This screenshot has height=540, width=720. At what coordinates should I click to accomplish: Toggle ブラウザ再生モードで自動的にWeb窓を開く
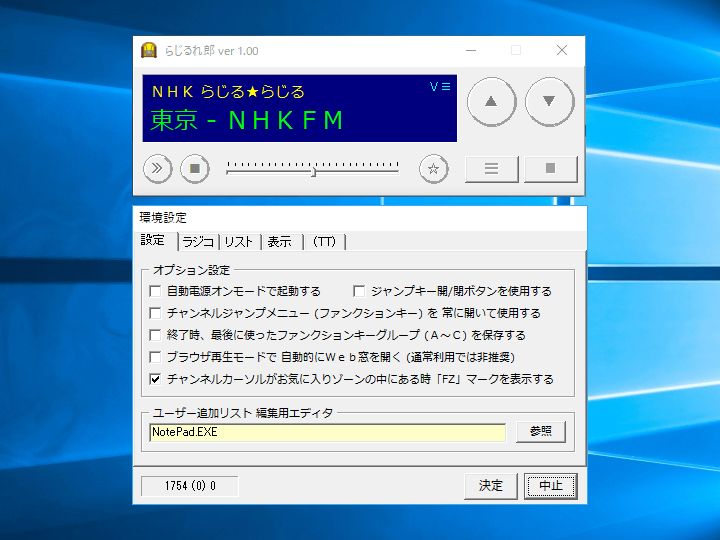155,357
